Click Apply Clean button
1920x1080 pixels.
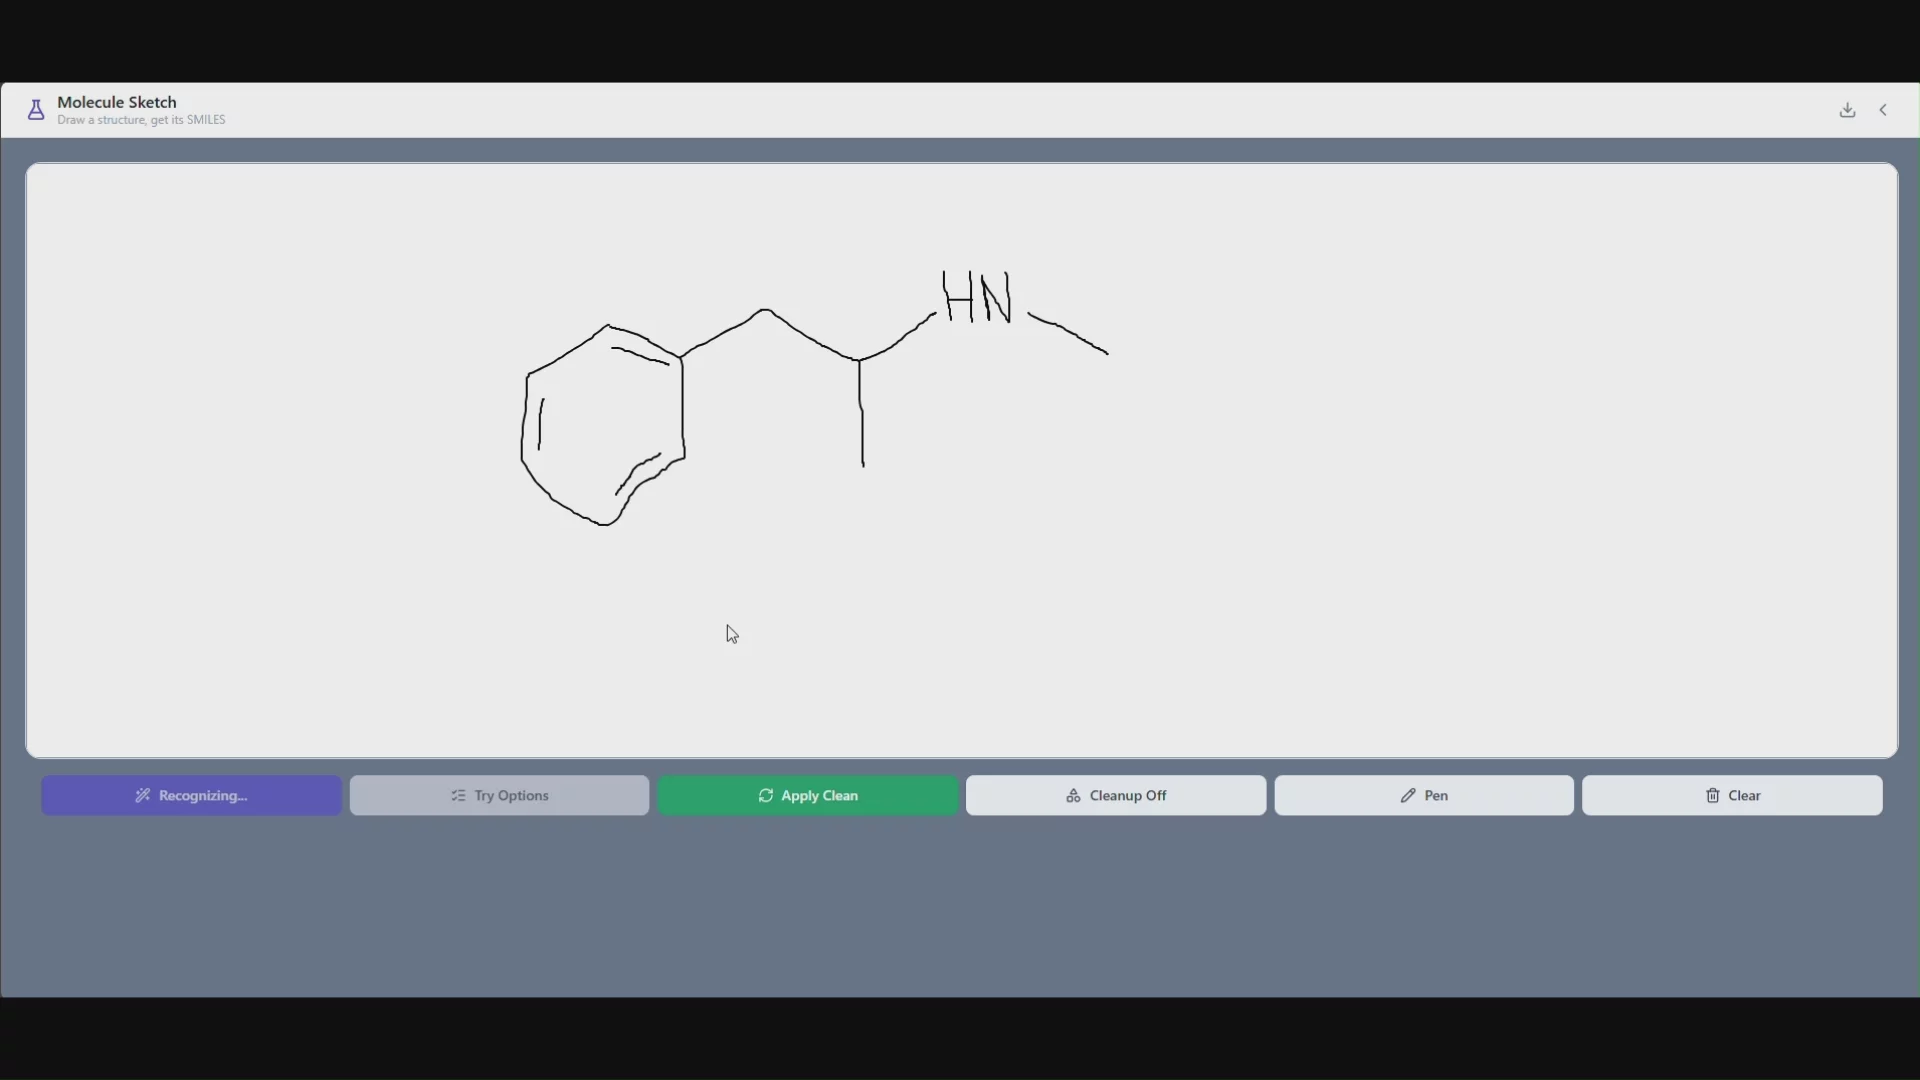tap(808, 795)
